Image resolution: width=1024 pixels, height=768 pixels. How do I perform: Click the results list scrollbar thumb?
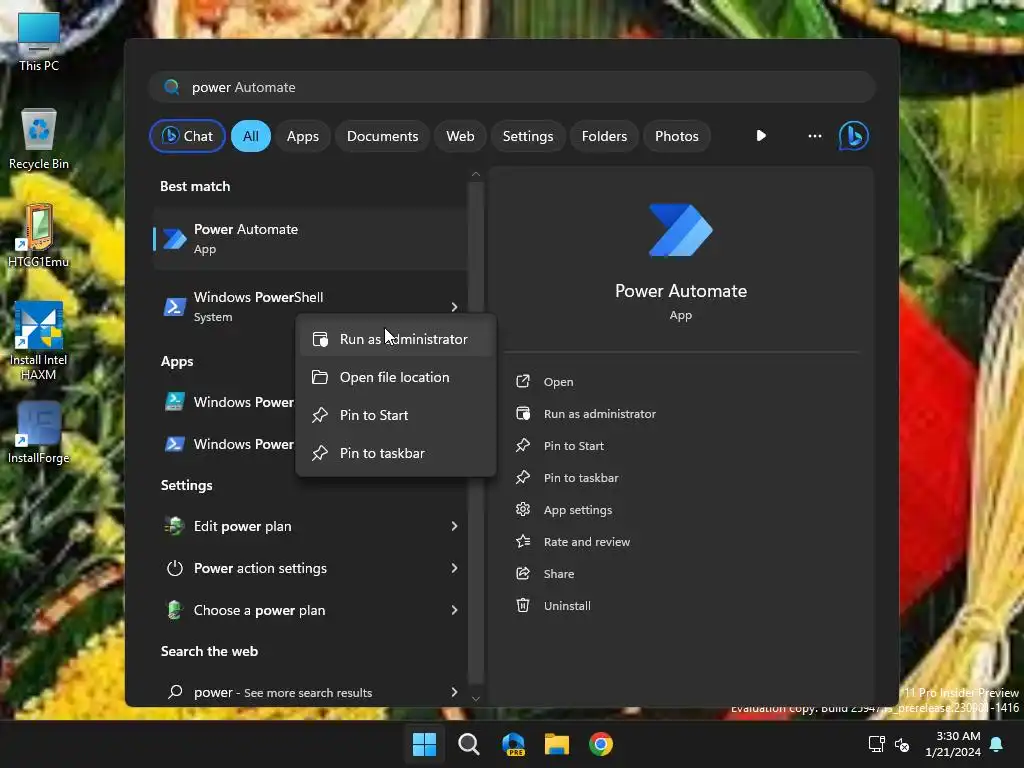[476, 431]
